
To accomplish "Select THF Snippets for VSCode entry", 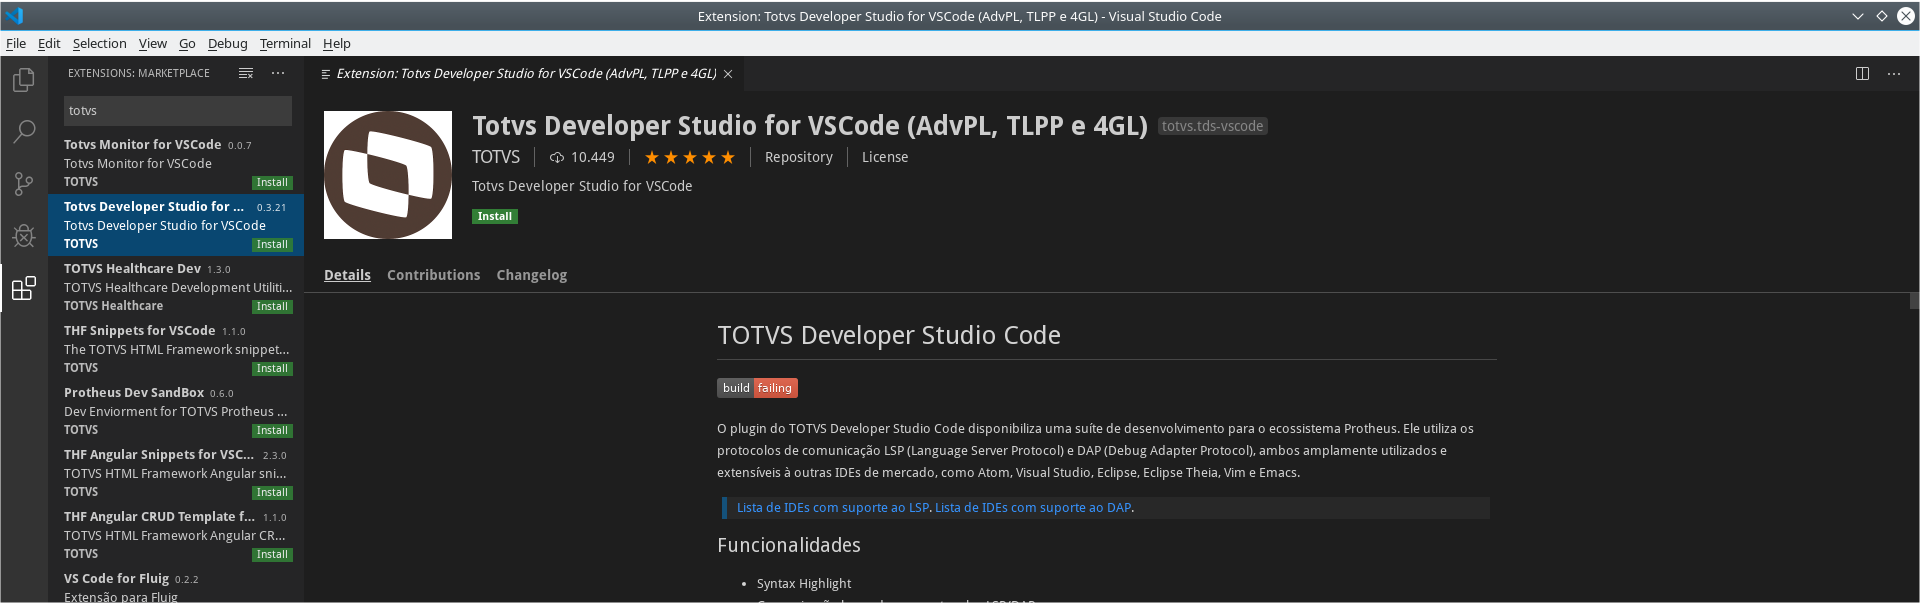I will coord(176,349).
